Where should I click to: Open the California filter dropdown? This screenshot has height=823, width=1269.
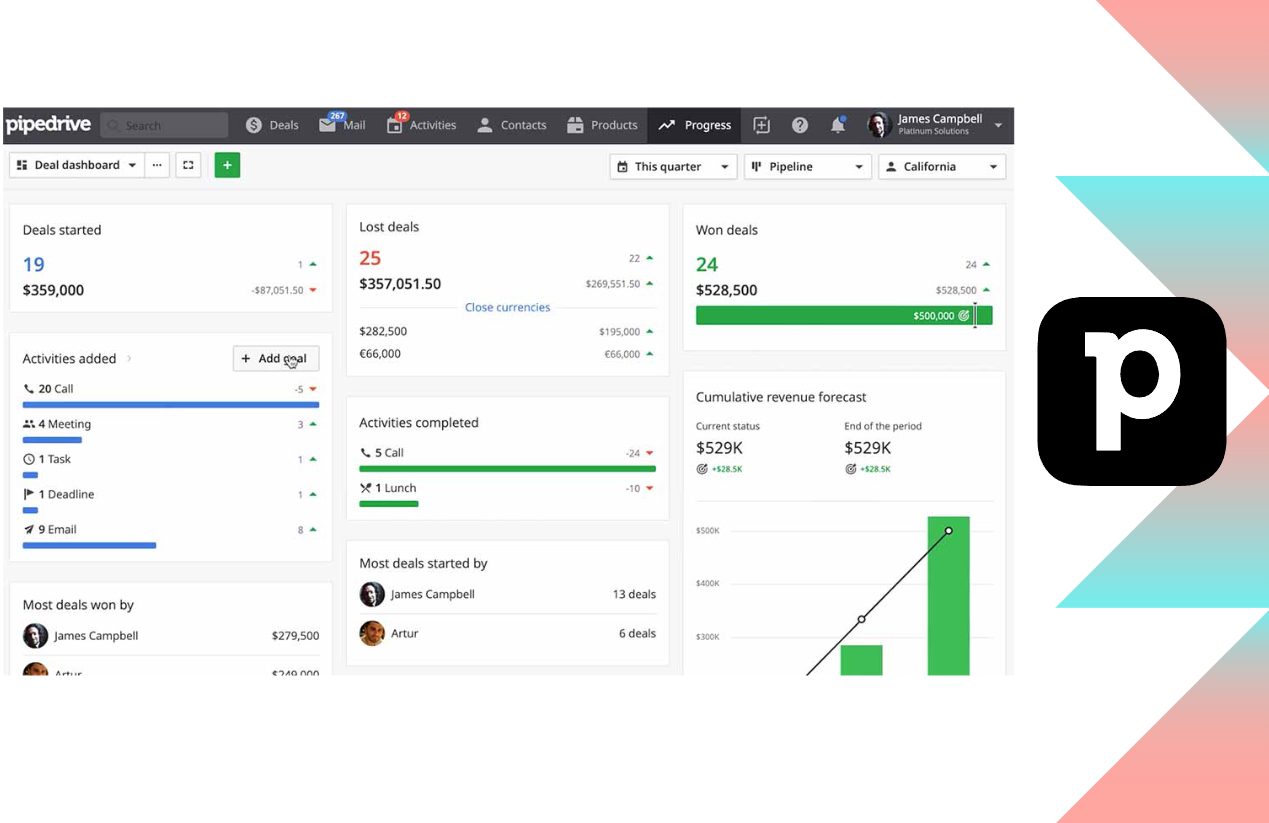[942, 167]
